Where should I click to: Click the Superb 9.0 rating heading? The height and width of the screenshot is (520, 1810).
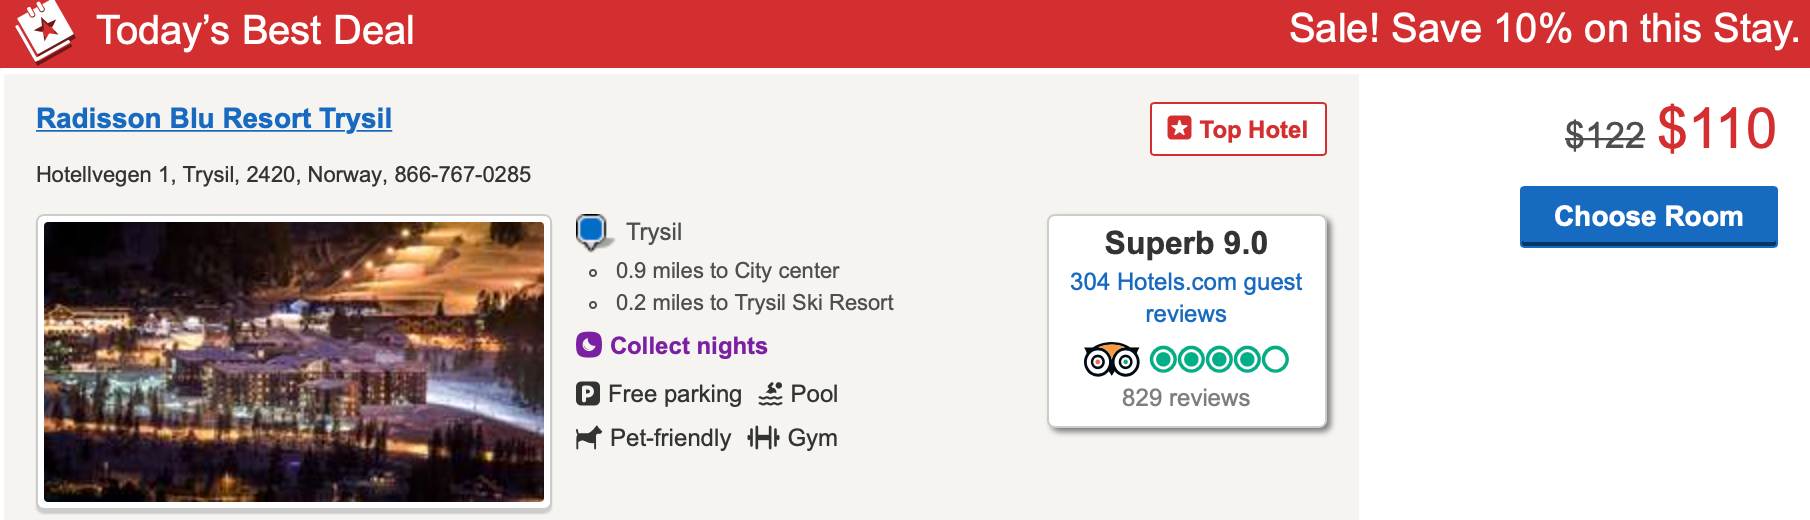1186,243
